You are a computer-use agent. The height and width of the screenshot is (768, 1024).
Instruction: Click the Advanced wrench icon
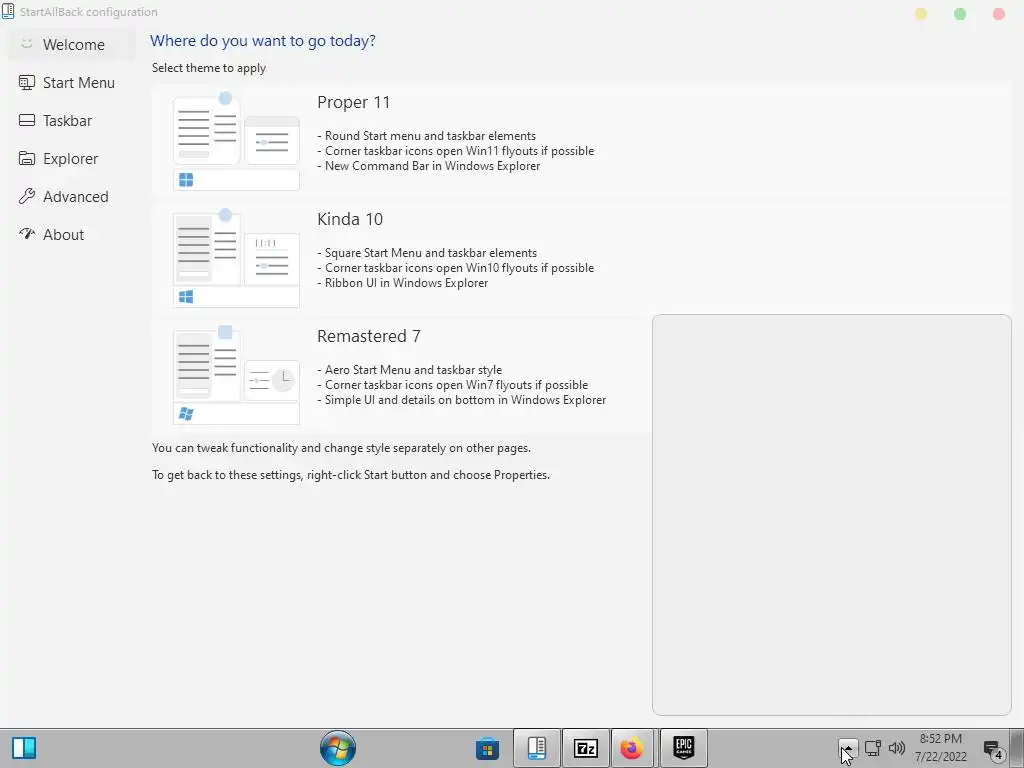click(27, 196)
